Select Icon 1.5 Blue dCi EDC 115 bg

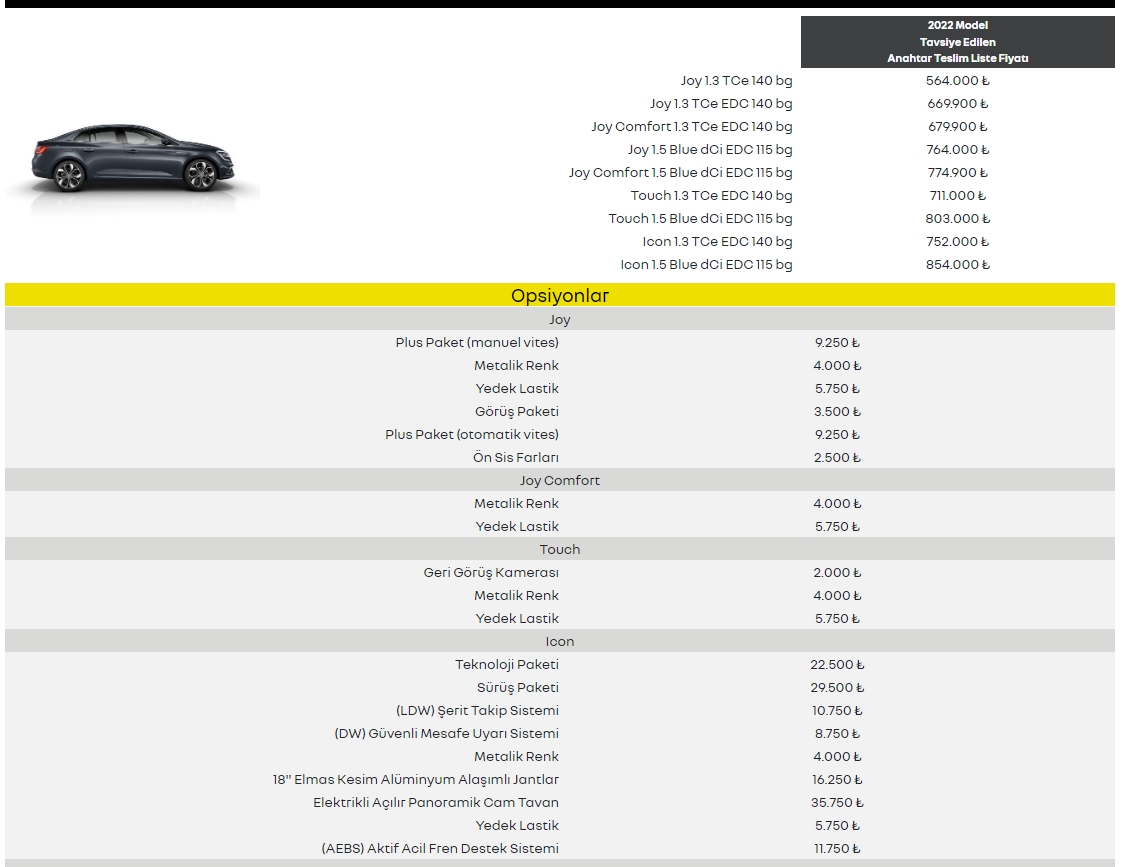[706, 265]
